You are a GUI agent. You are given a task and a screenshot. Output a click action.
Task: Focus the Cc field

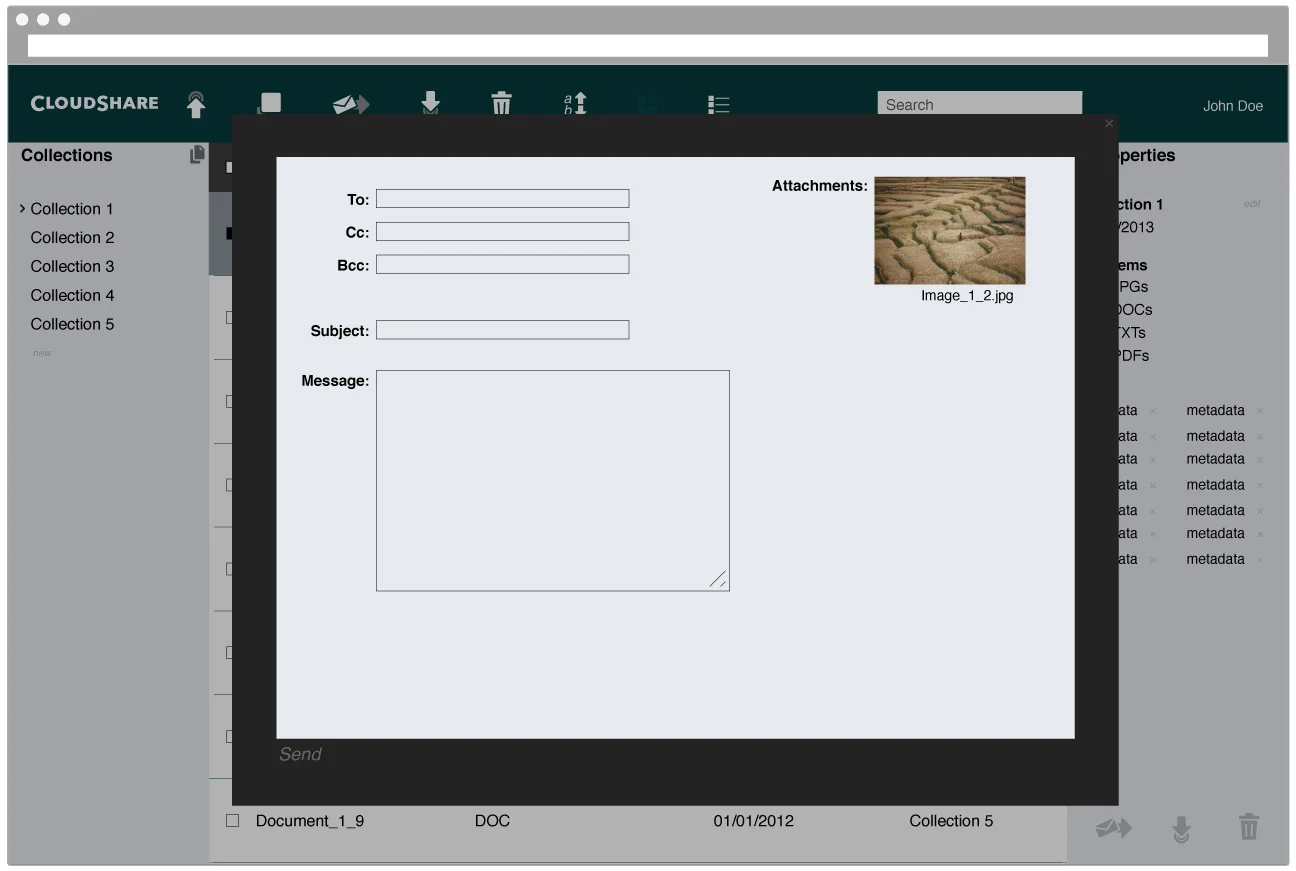[x=503, y=232]
